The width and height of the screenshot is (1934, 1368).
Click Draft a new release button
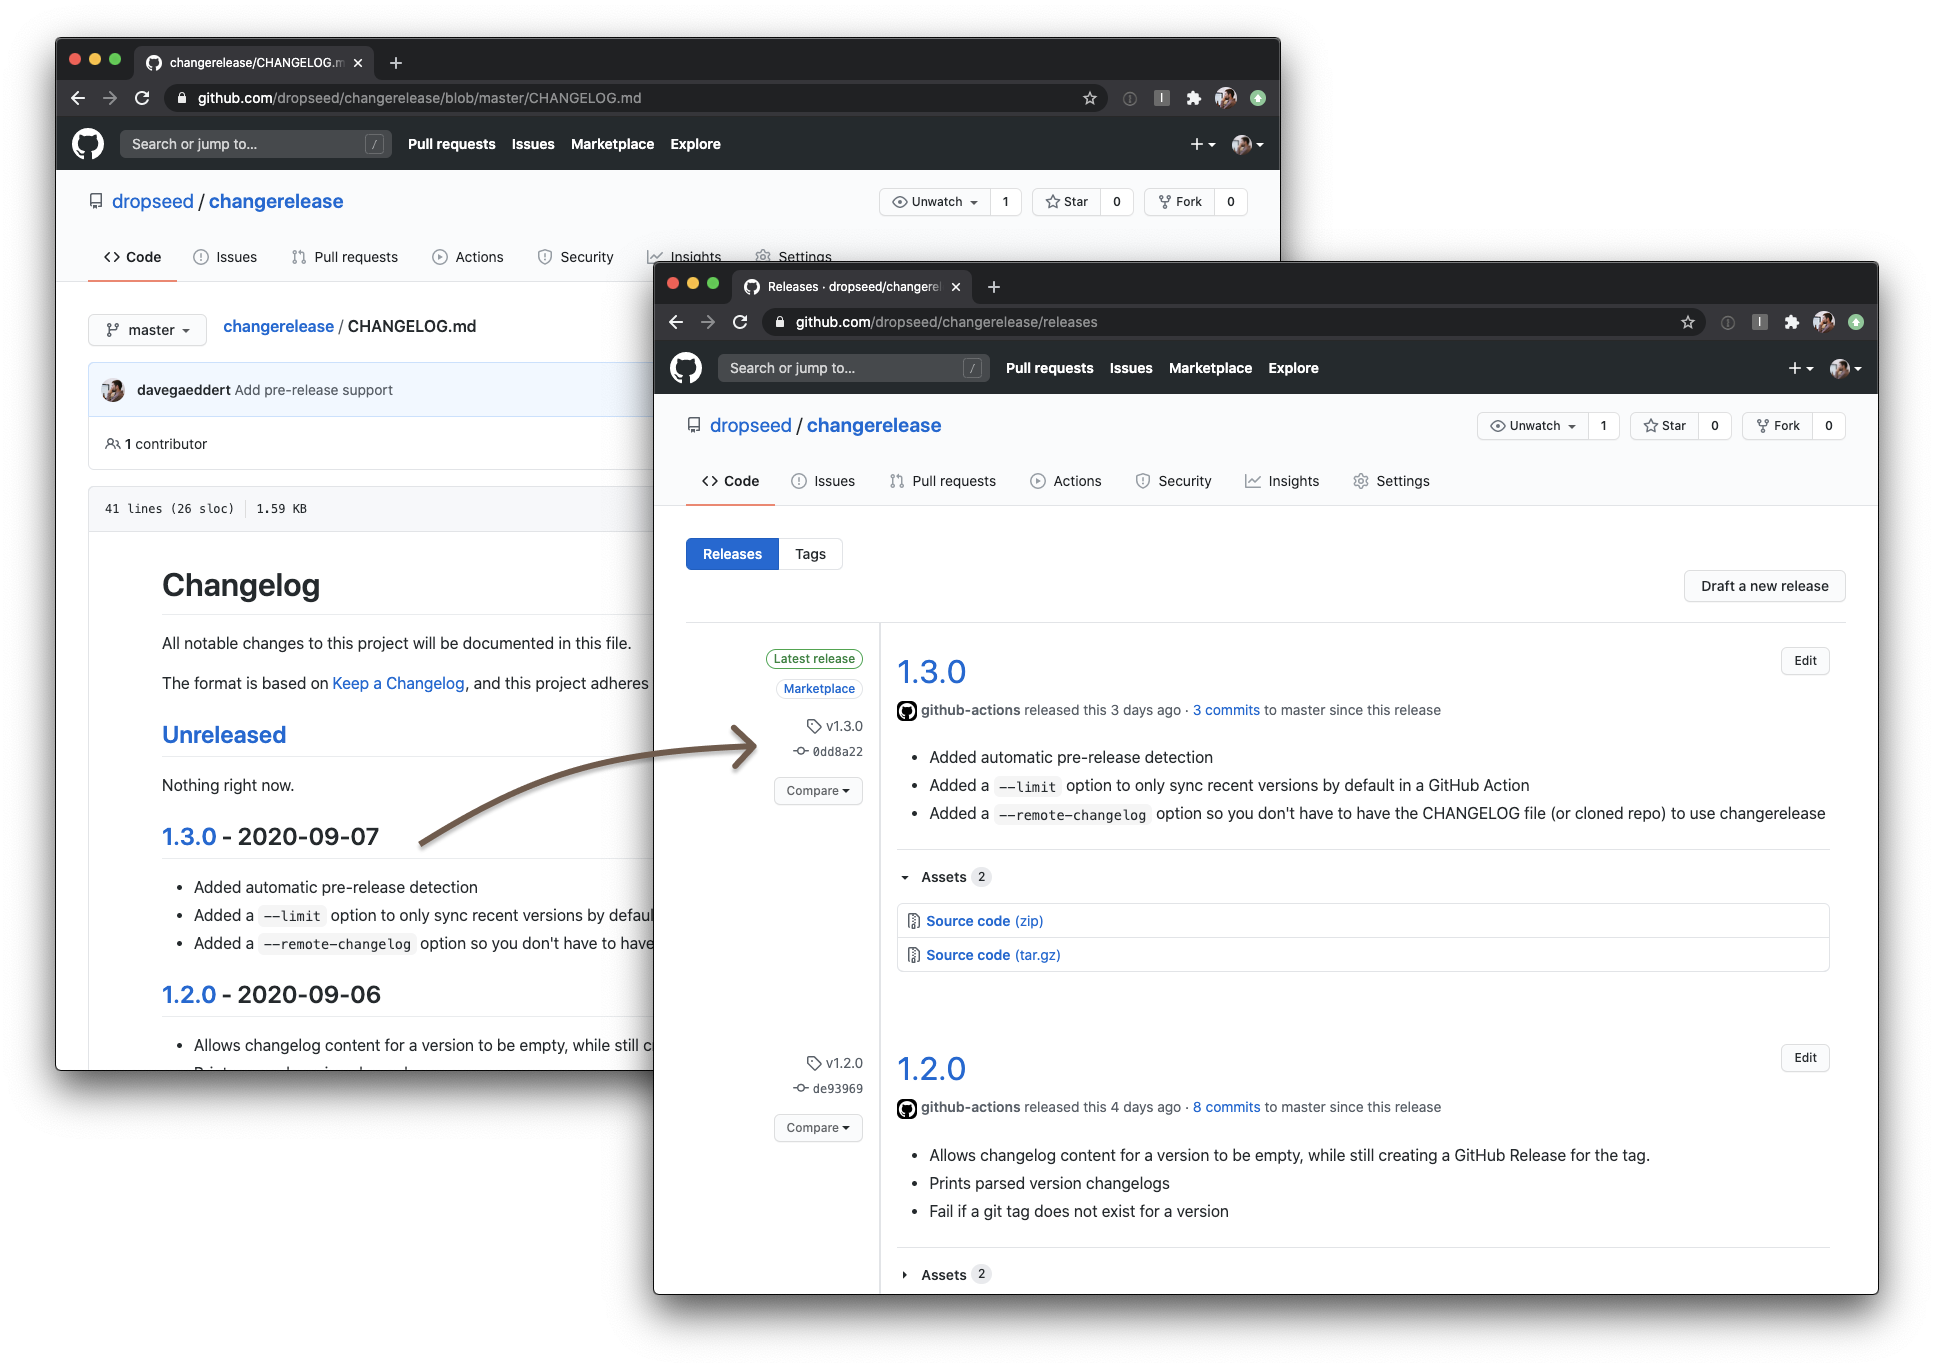[1764, 586]
